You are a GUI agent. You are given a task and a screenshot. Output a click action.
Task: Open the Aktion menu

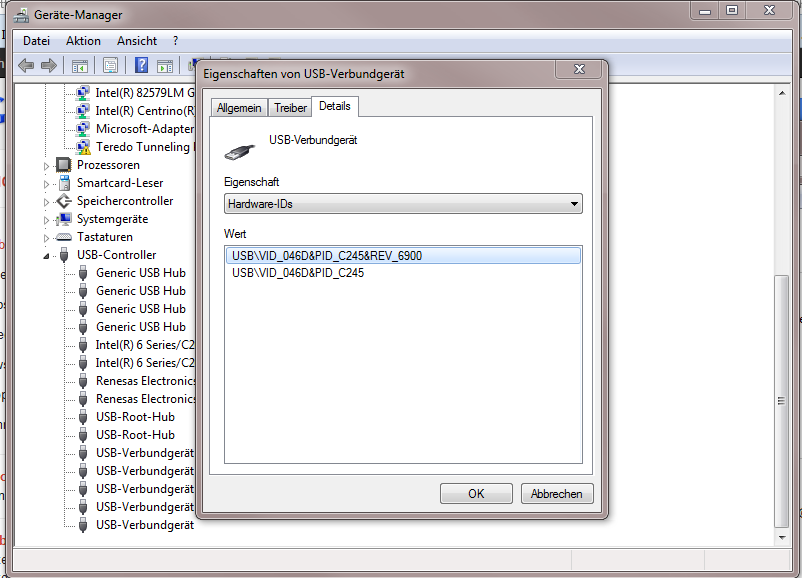click(x=83, y=41)
